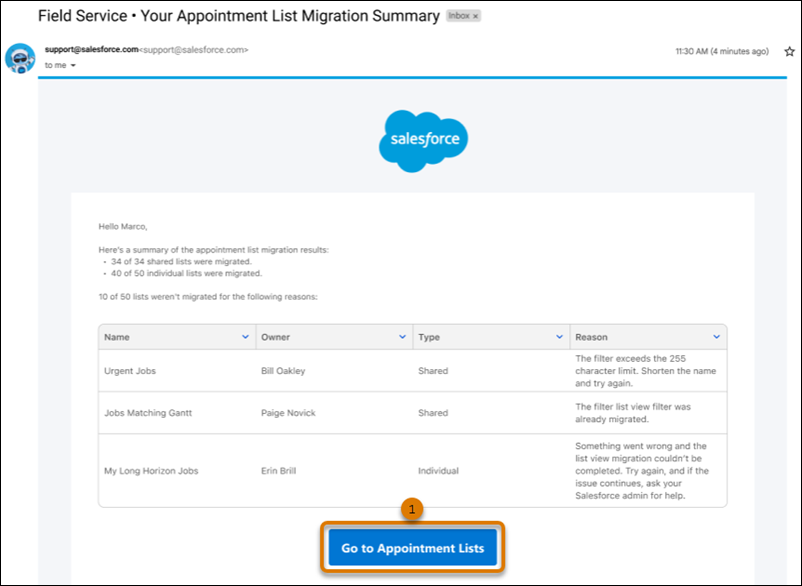This screenshot has height=586, width=802.
Task: Click the support@salesforce.com sender name
Action: [x=92, y=50]
